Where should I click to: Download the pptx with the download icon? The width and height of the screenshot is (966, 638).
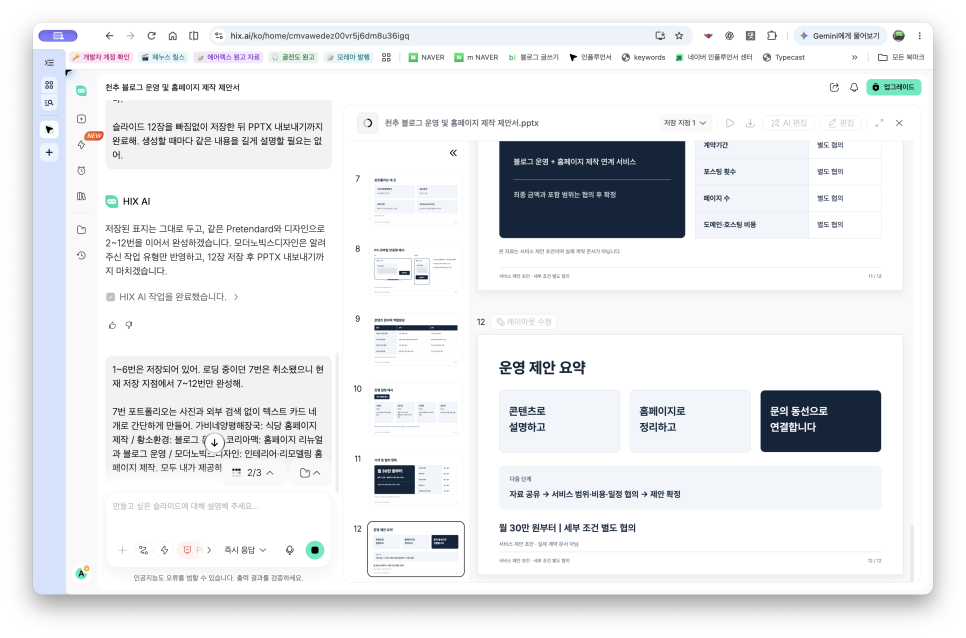point(750,123)
